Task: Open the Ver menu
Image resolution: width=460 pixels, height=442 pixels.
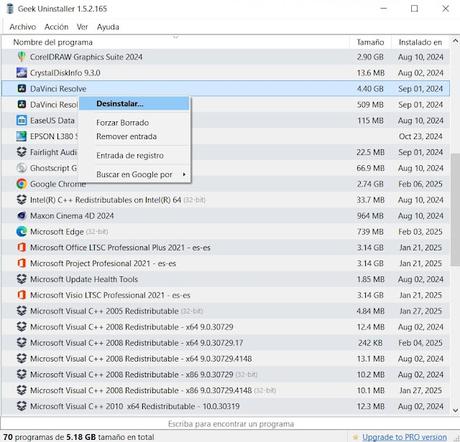Action: (82, 27)
